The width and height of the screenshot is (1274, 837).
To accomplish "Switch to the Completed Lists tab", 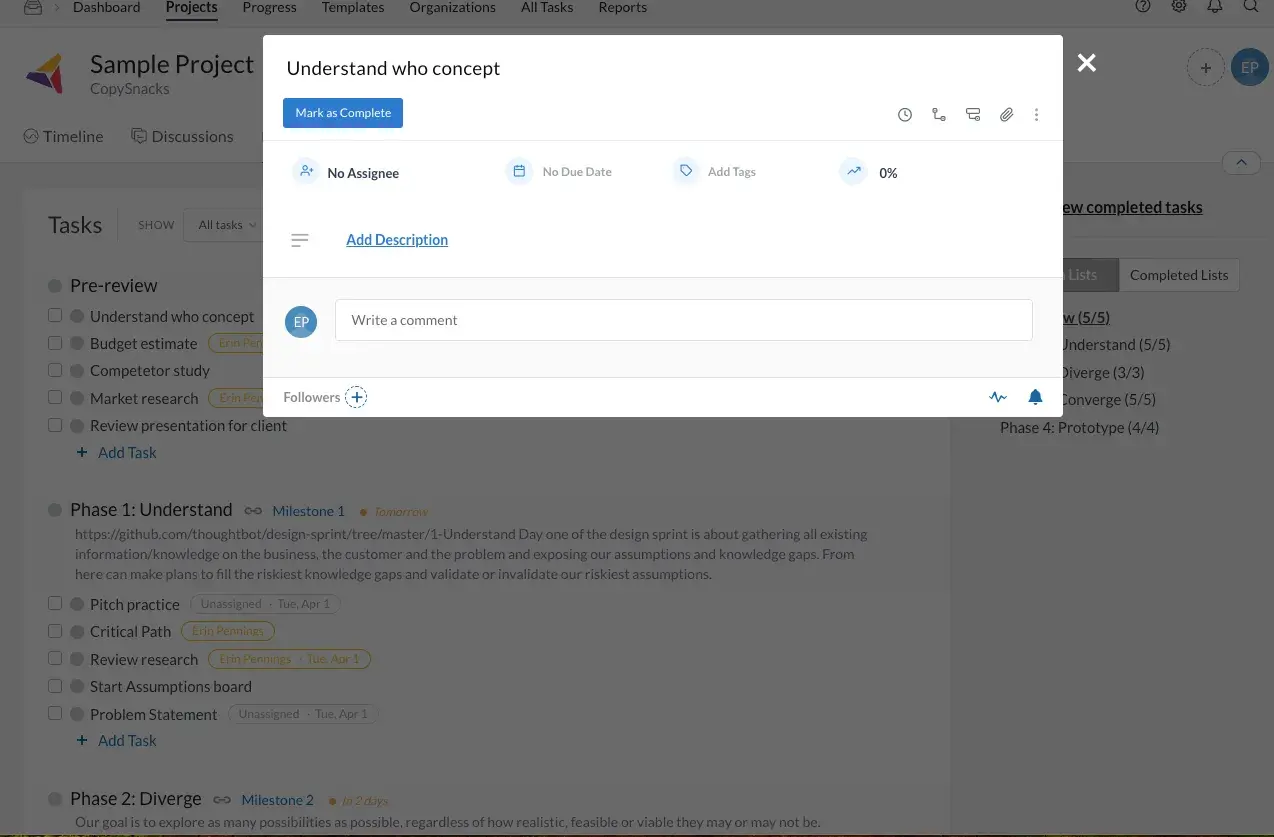I will [x=1178, y=275].
